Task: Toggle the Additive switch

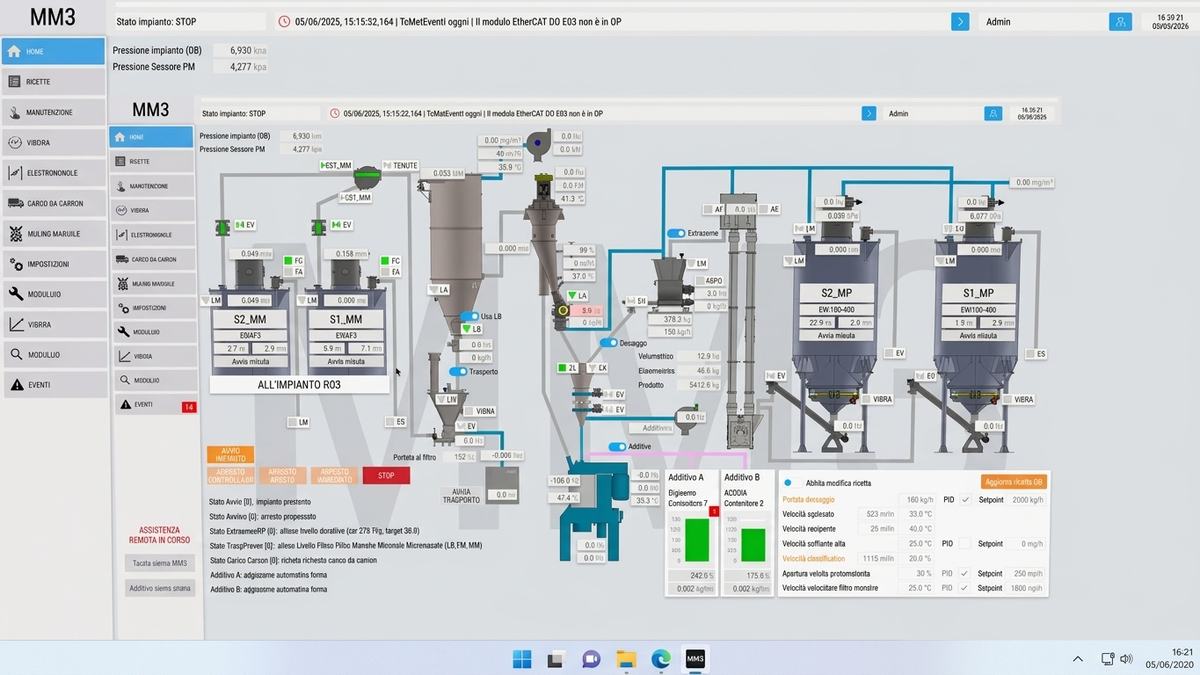Action: coord(617,447)
